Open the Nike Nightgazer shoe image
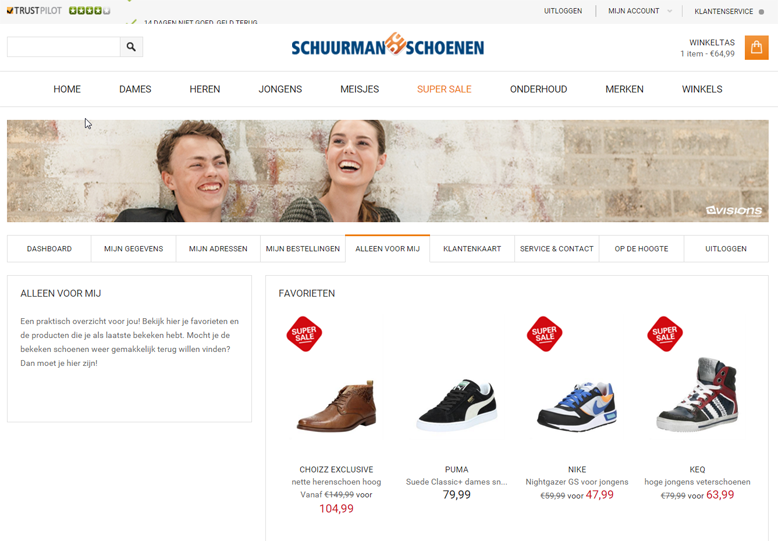The height and width of the screenshot is (541, 778). pyautogui.click(x=577, y=406)
